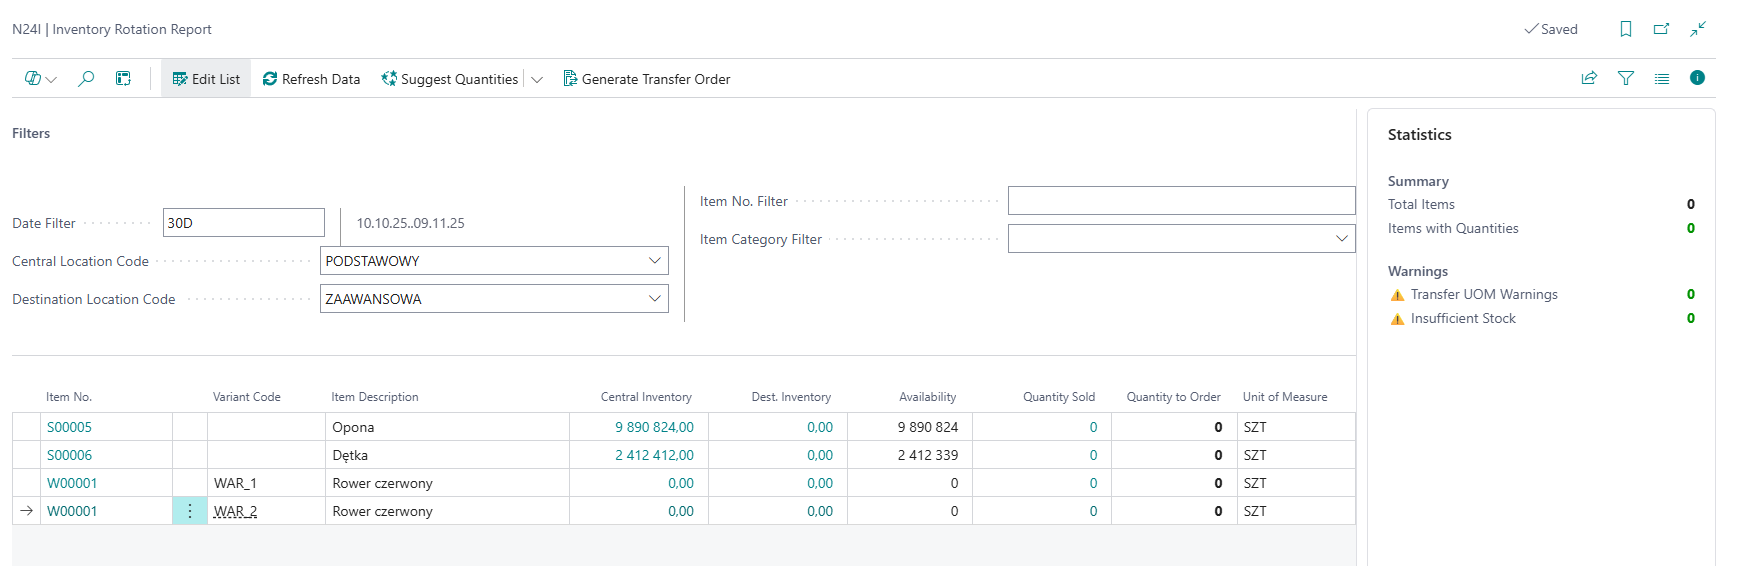This screenshot has height=566, width=1739.
Task: Open page in new window icon
Action: (1662, 29)
